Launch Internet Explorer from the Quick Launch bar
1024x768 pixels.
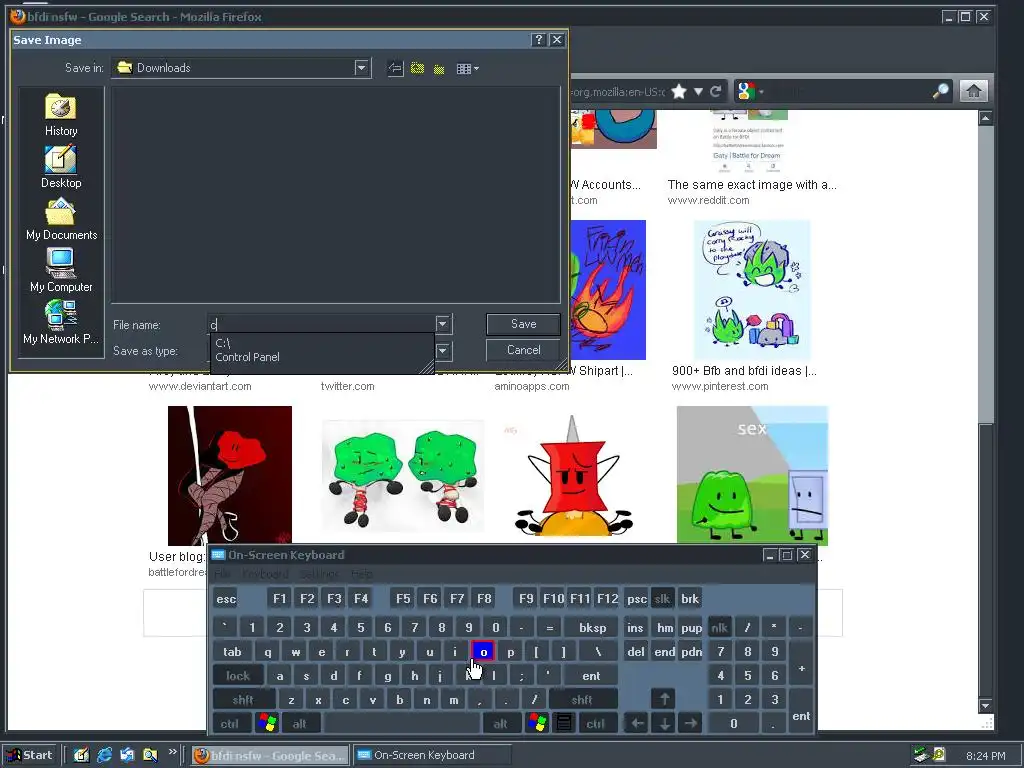click(x=104, y=756)
